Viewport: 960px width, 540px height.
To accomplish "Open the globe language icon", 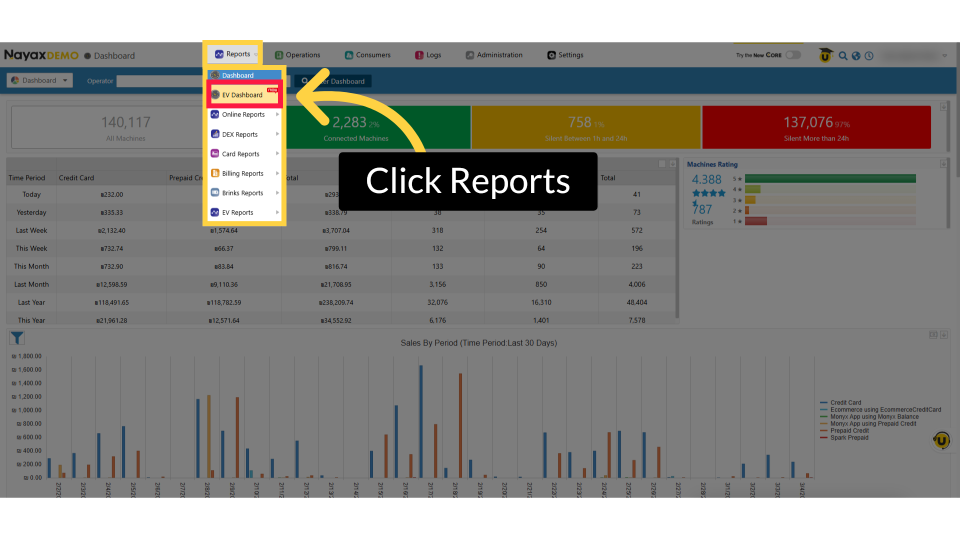I will (x=856, y=55).
